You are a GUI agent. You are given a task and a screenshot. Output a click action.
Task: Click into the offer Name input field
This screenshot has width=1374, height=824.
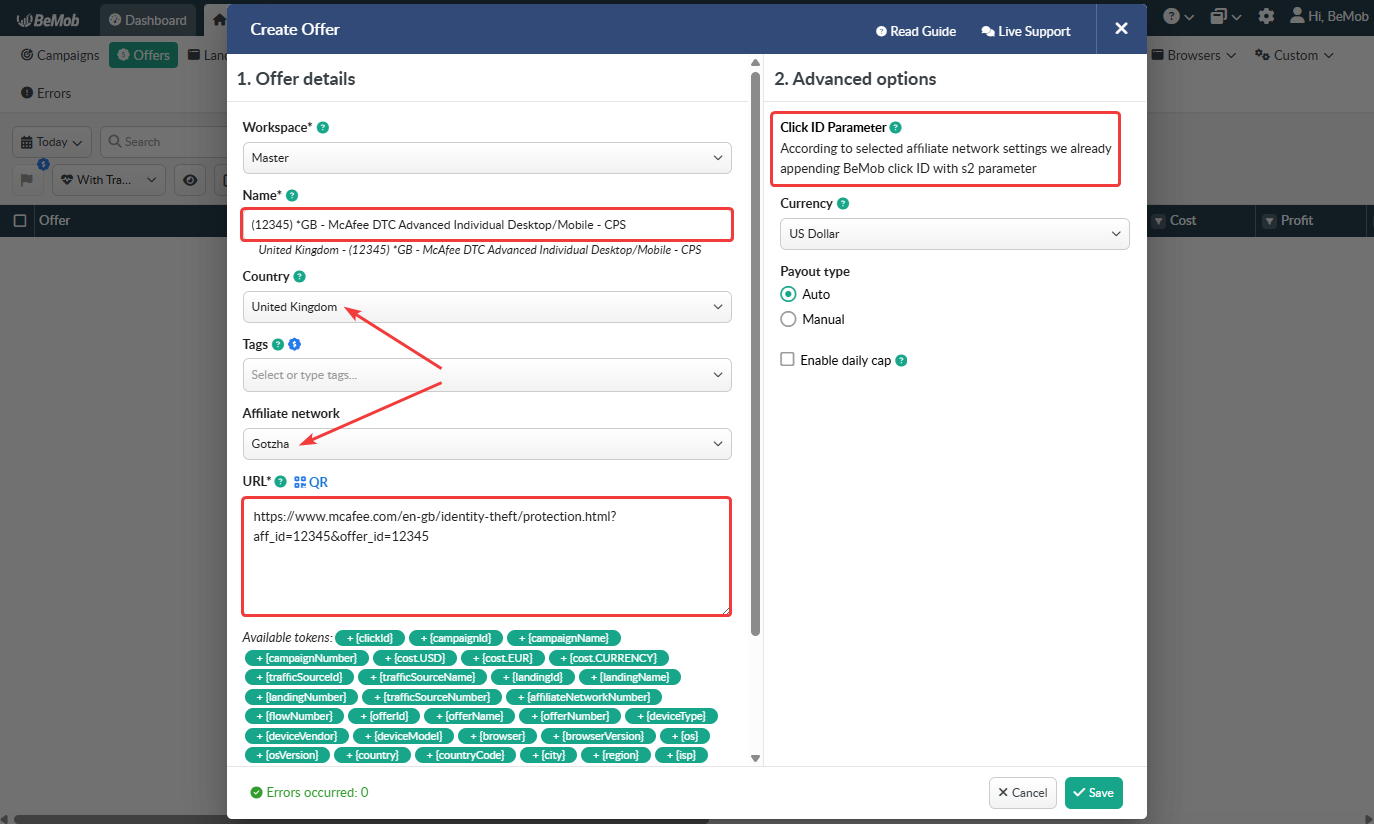click(x=487, y=224)
